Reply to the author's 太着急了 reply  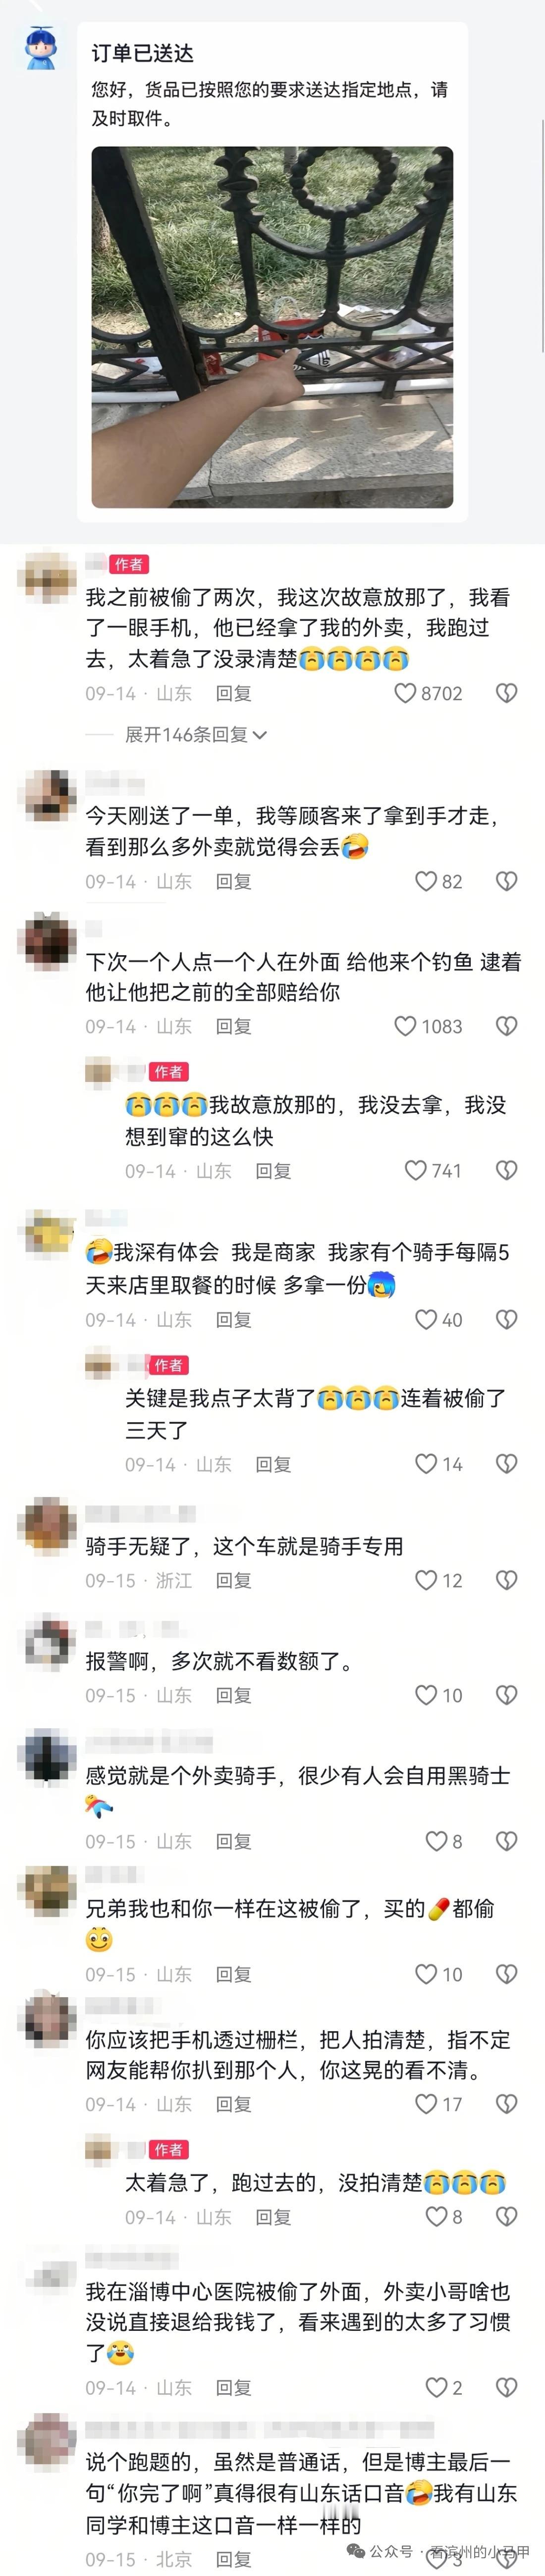[x=273, y=2217]
